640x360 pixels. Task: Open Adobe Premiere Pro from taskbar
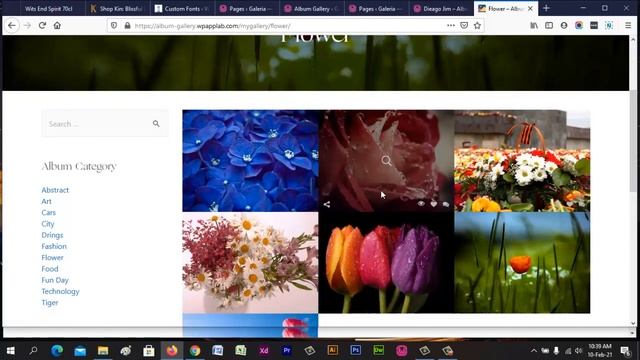287,350
